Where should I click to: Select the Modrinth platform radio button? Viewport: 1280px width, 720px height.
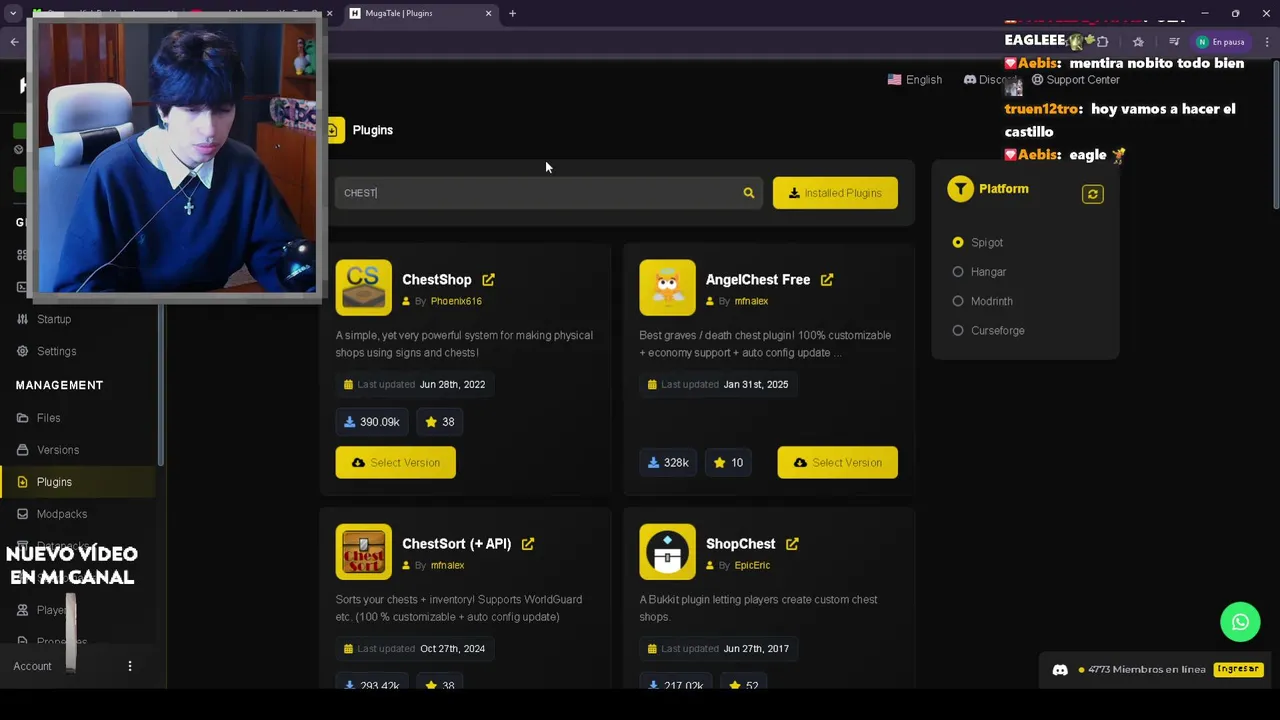click(x=958, y=301)
